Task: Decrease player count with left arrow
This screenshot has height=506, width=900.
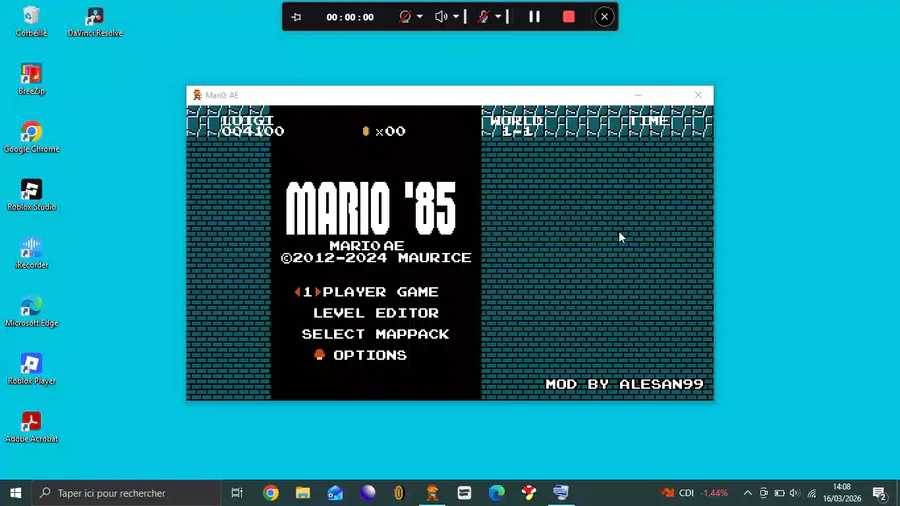Action: tap(297, 292)
